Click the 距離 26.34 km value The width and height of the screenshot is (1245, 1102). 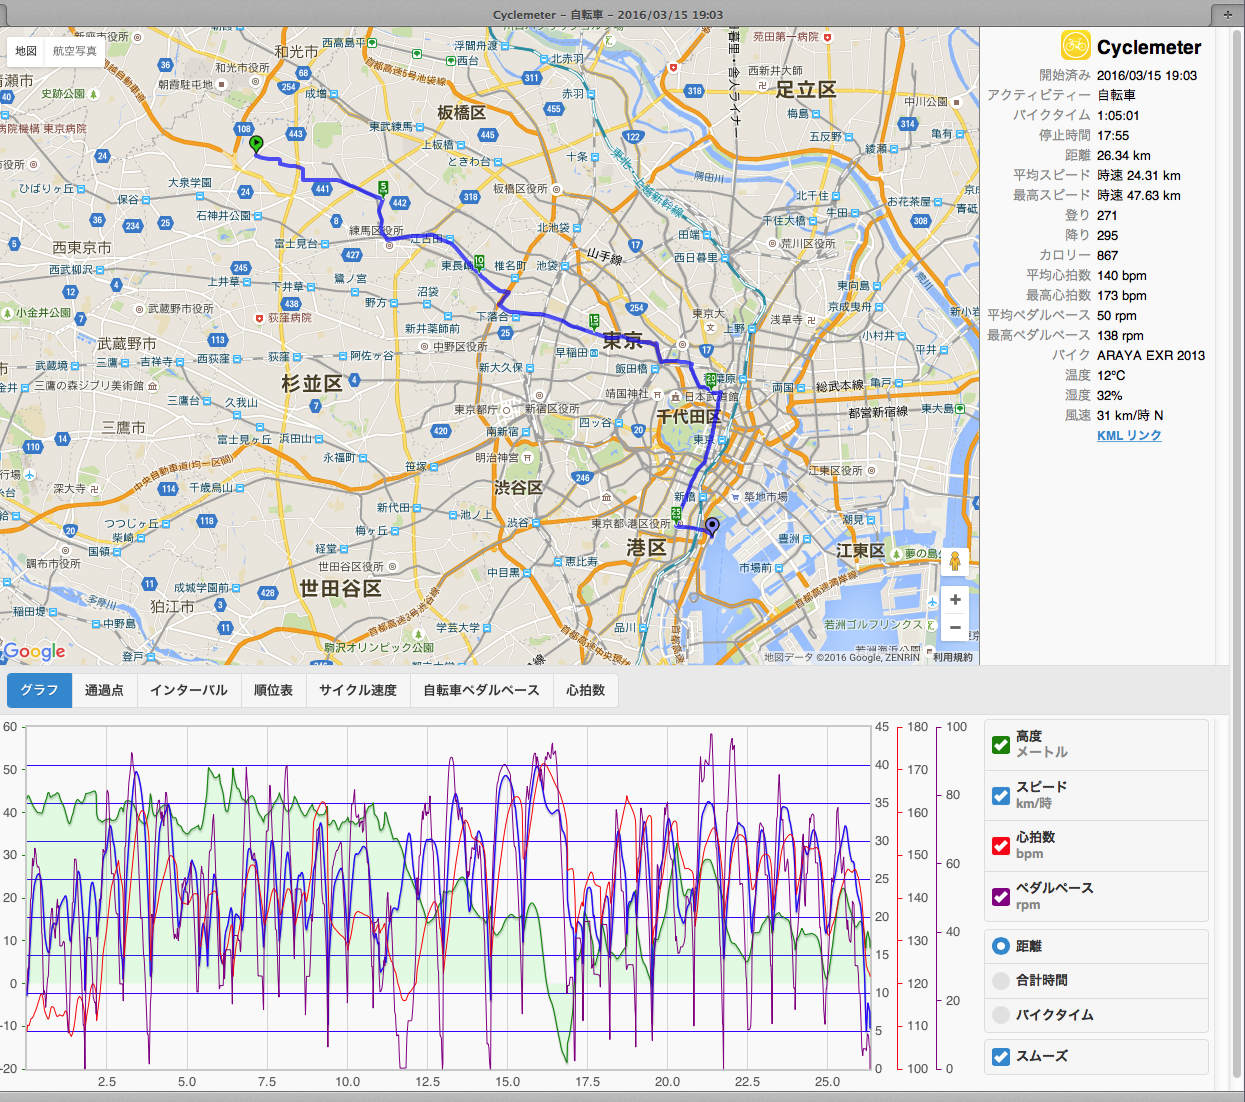(1124, 155)
